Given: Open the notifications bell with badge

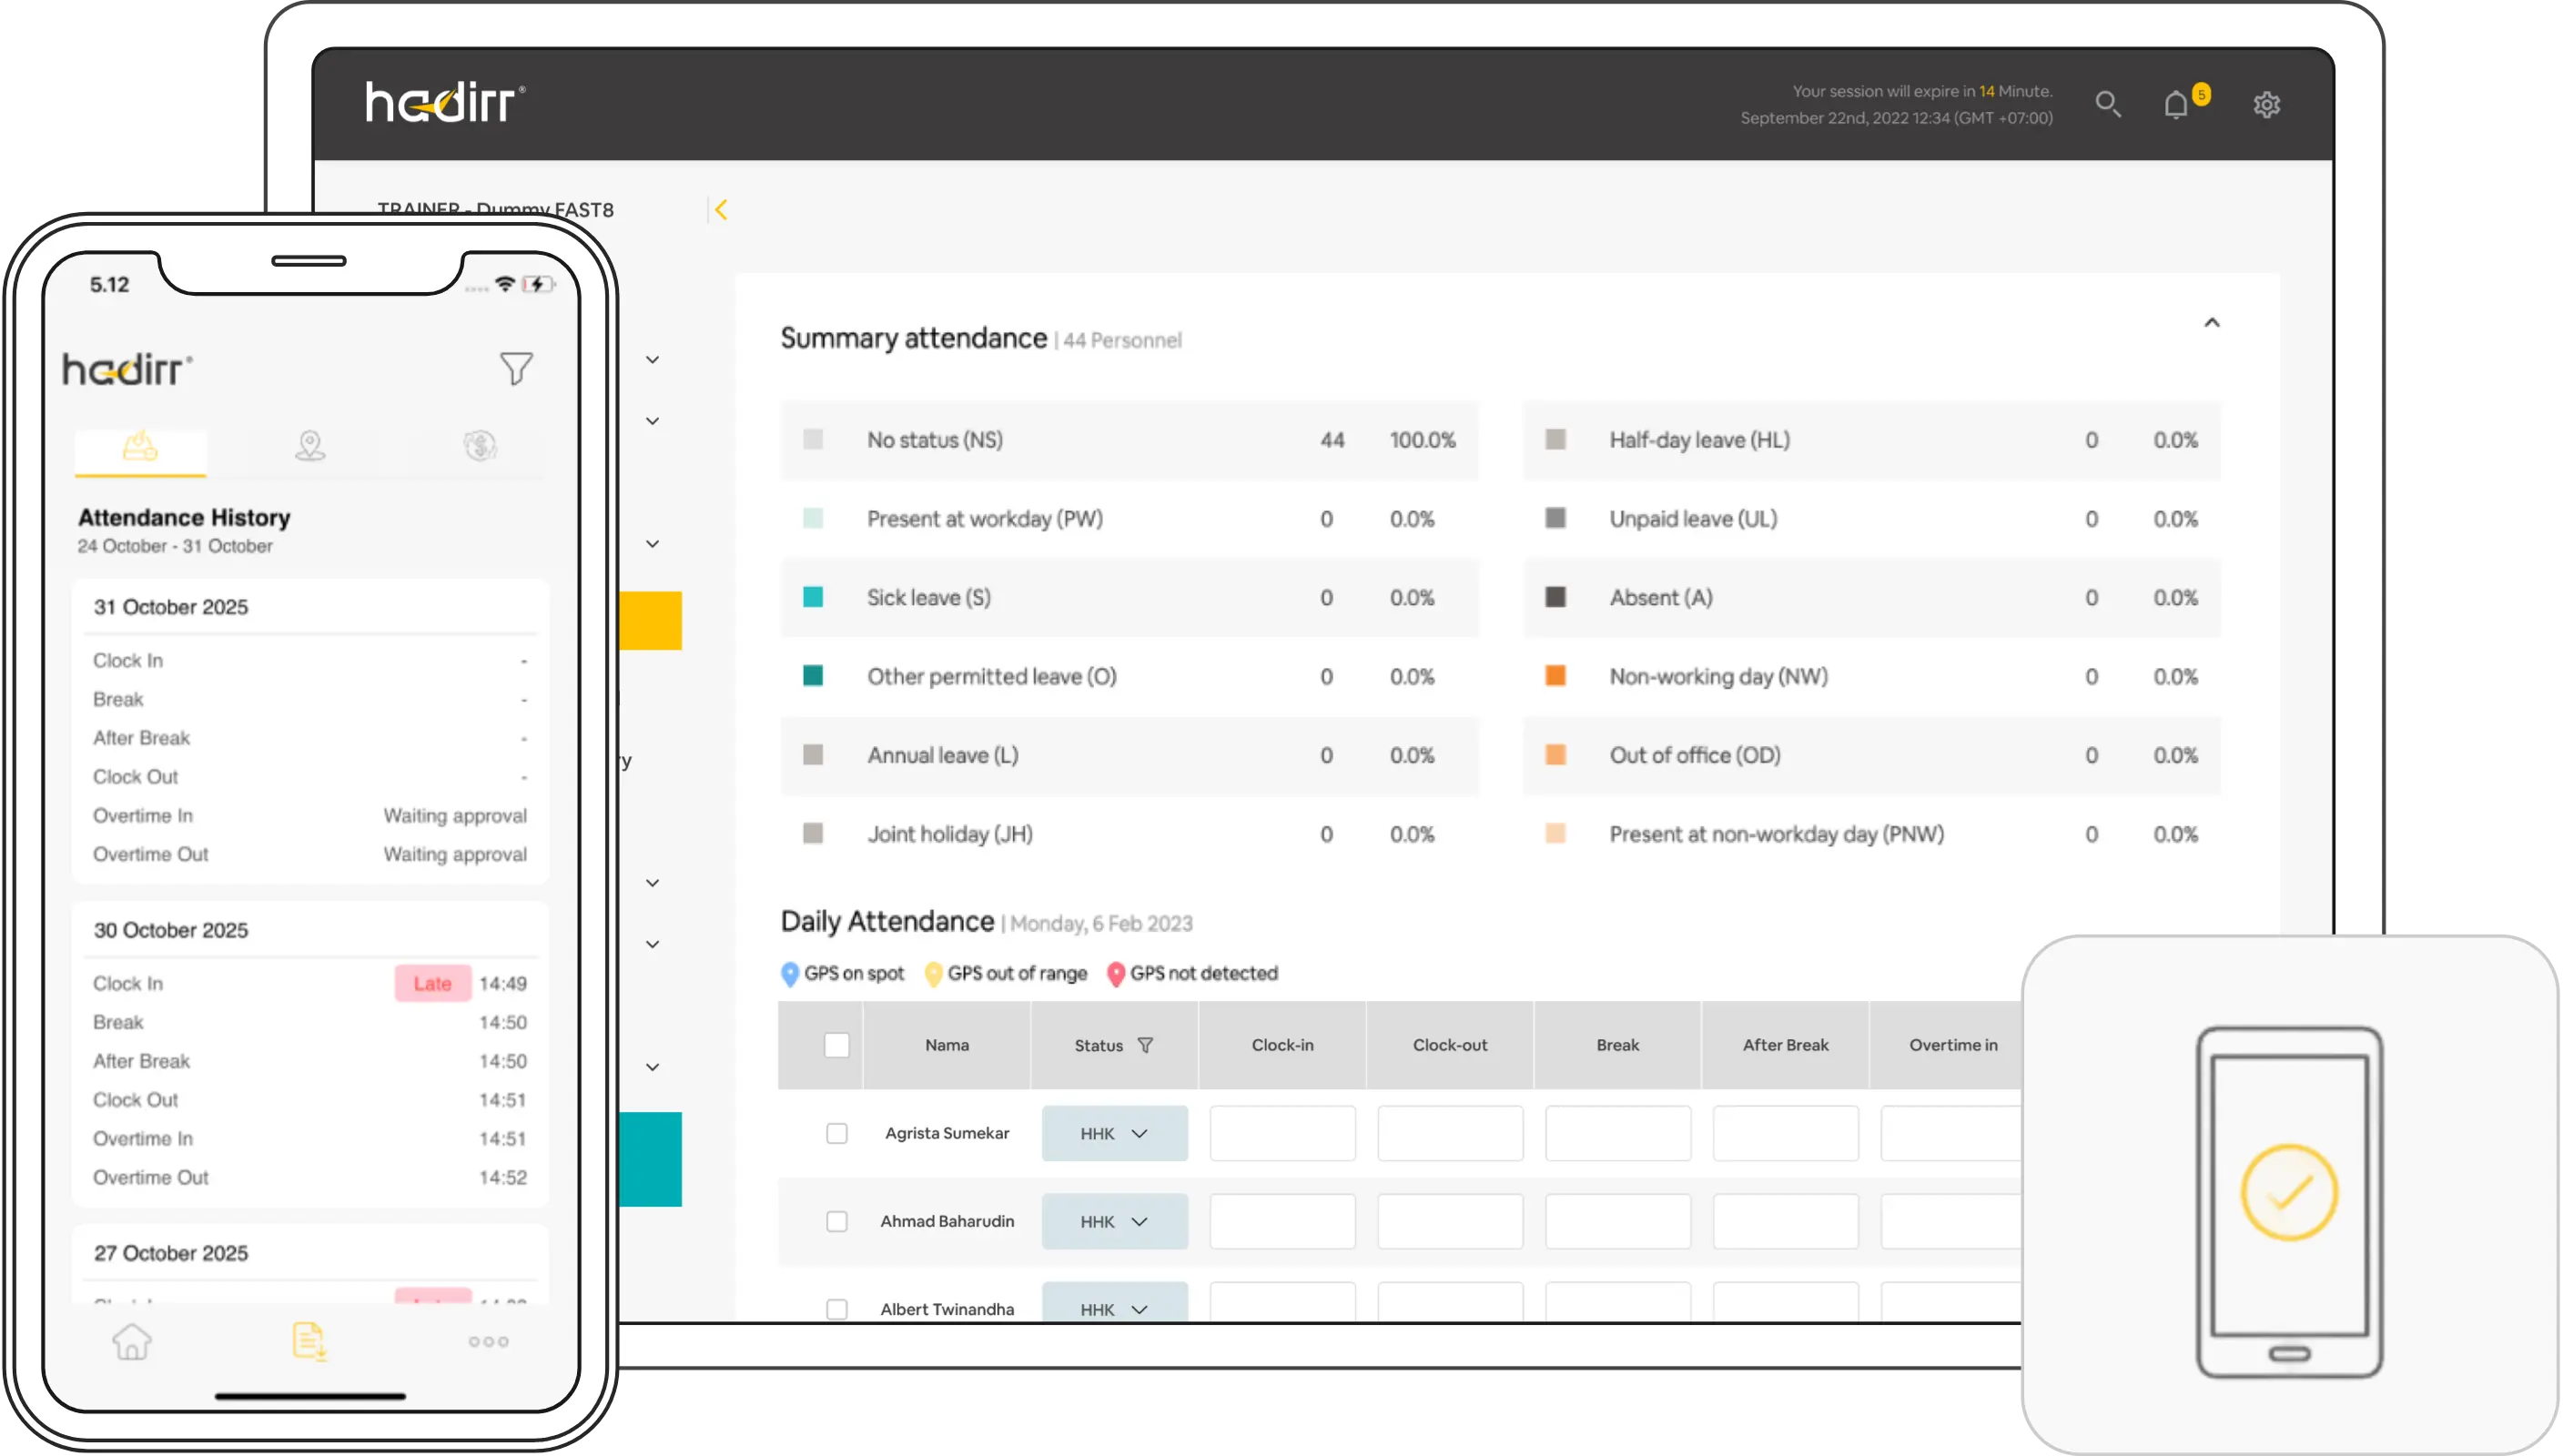Looking at the screenshot, I should pyautogui.click(x=2176, y=104).
